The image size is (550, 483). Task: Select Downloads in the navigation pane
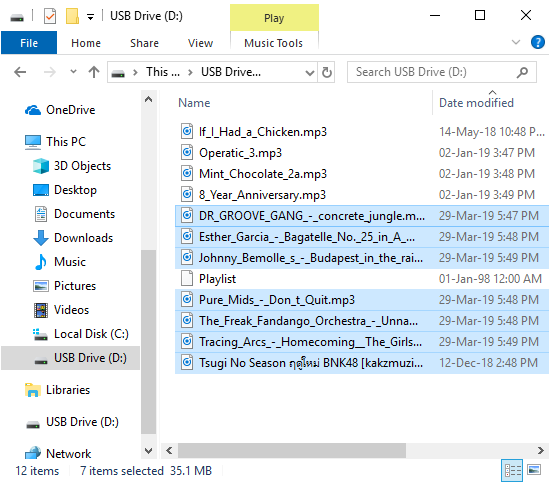(x=83, y=238)
